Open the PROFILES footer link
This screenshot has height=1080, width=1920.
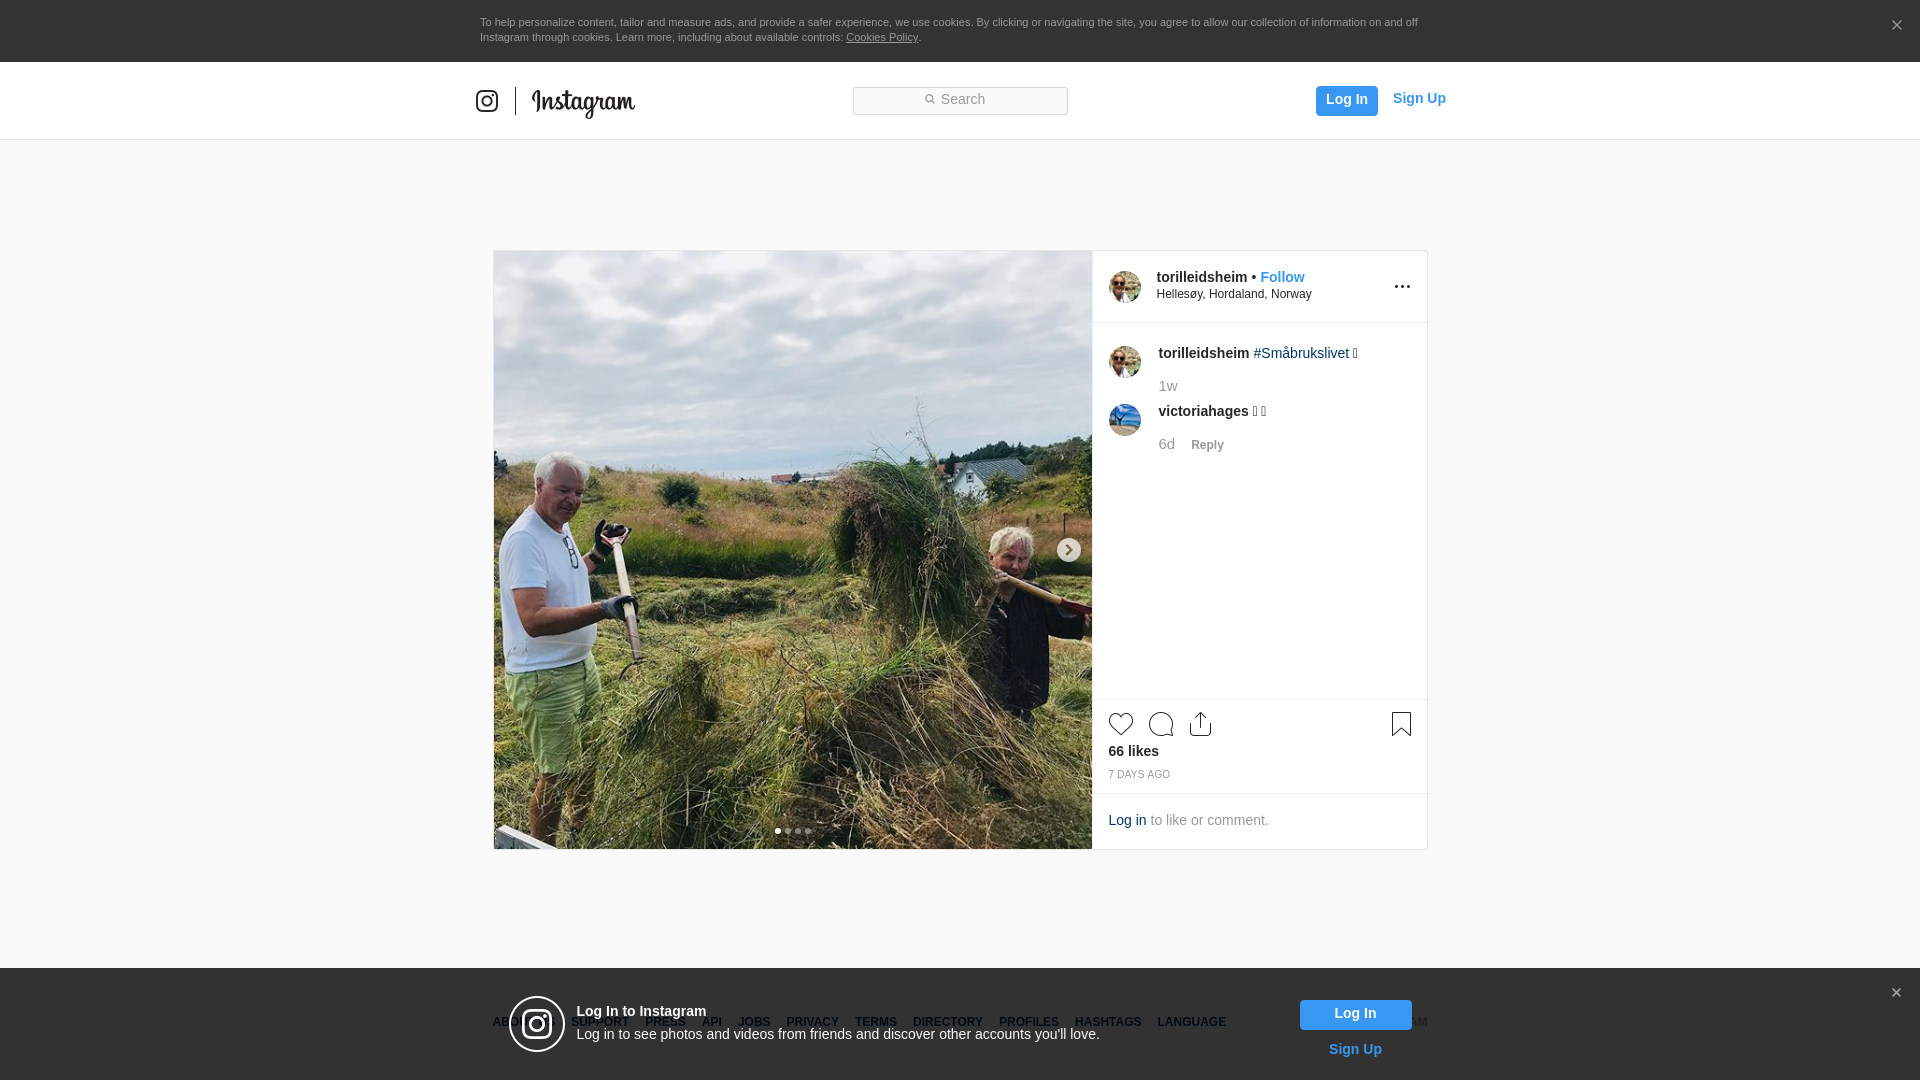[x=1029, y=1022]
